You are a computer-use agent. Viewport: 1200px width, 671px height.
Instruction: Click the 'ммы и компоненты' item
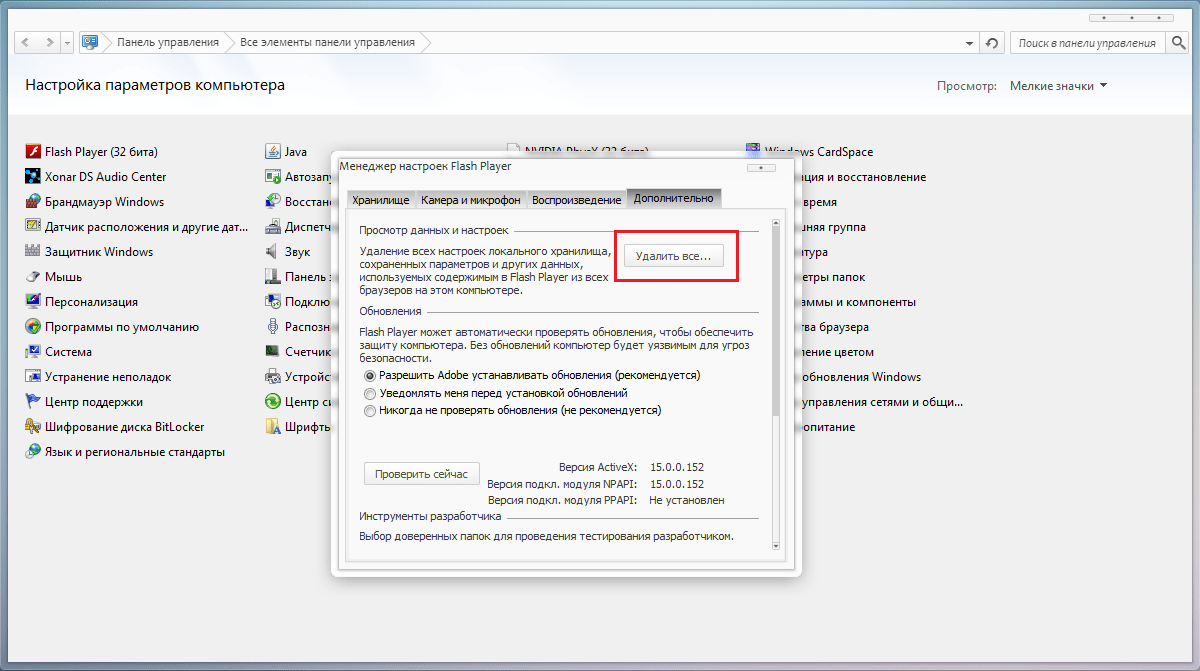858,302
